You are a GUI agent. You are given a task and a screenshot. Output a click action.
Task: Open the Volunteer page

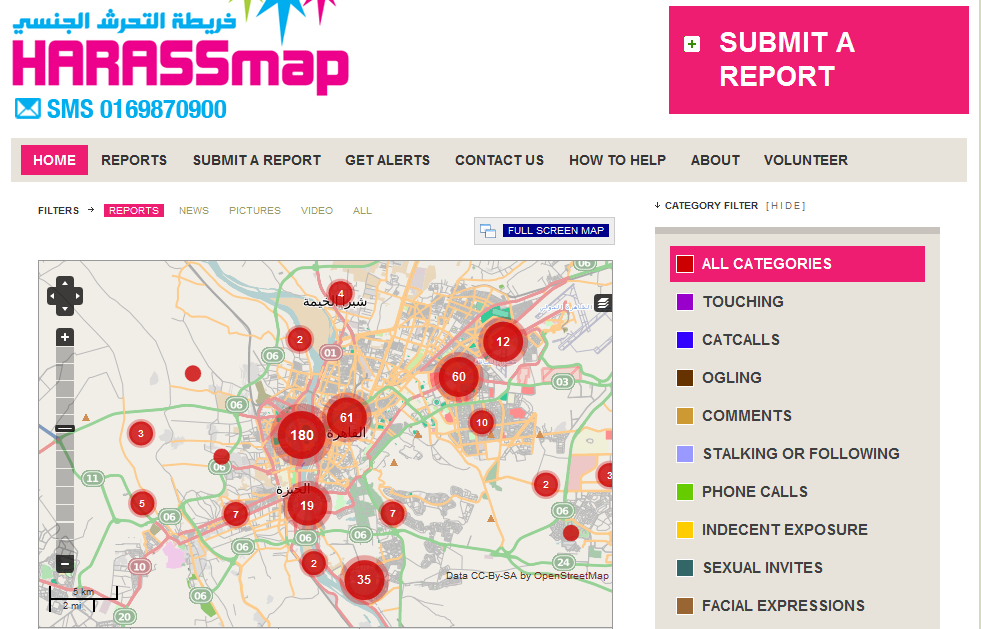(x=806, y=160)
